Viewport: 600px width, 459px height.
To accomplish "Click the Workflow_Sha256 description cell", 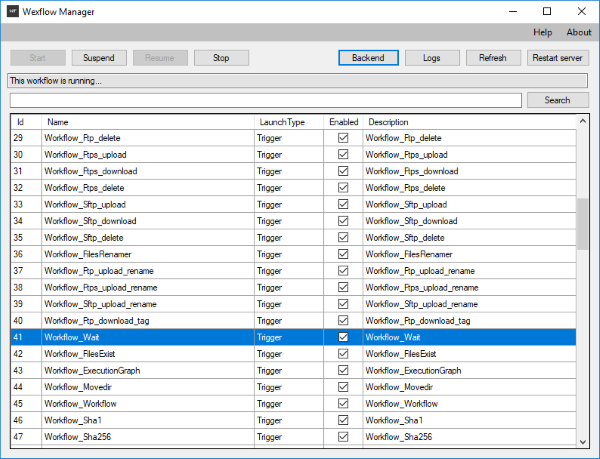I will coord(469,437).
